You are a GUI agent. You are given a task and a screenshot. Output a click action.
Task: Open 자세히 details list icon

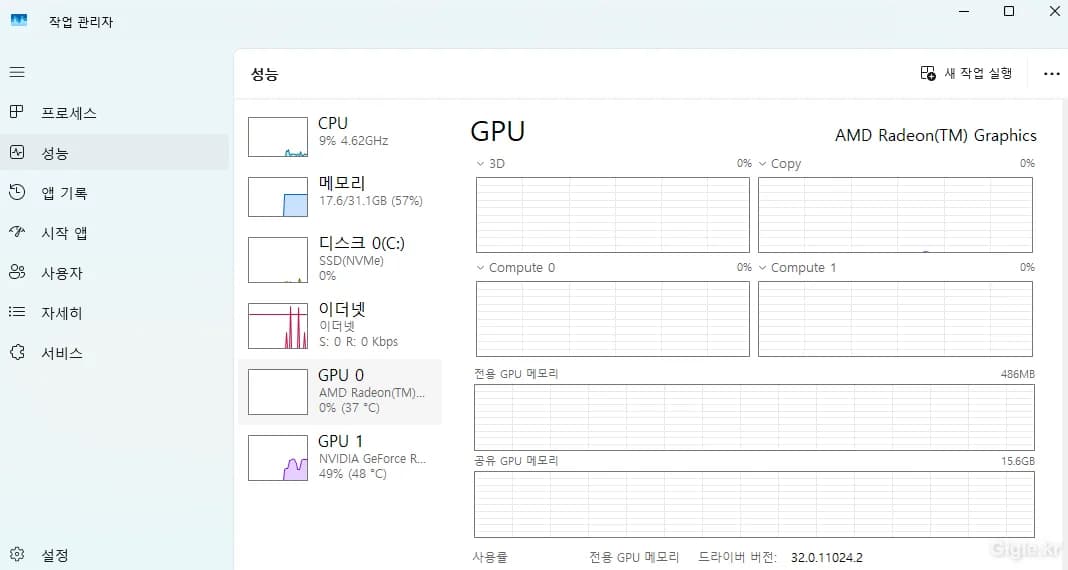[x=17, y=312]
